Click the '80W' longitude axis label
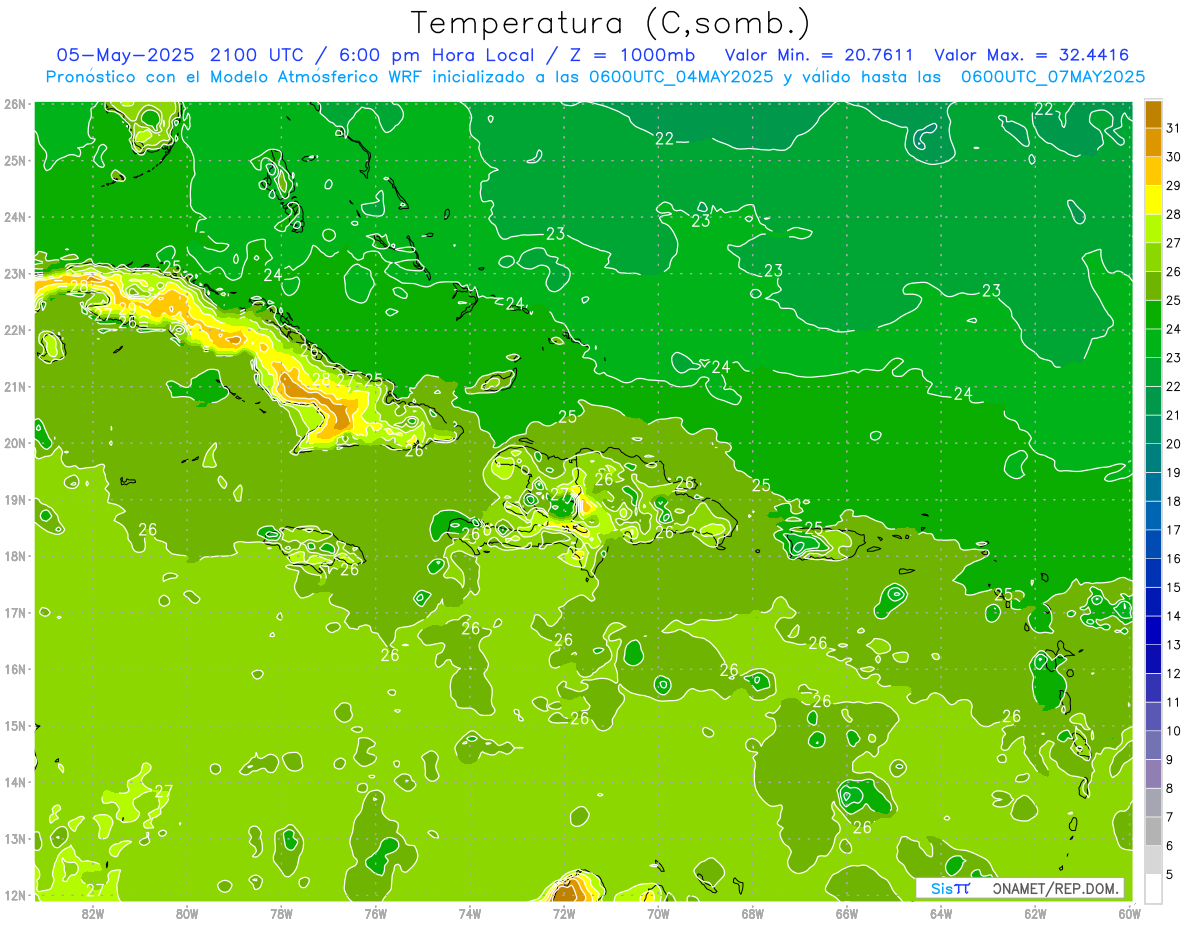Screen dimensions: 1200x927 (187, 913)
